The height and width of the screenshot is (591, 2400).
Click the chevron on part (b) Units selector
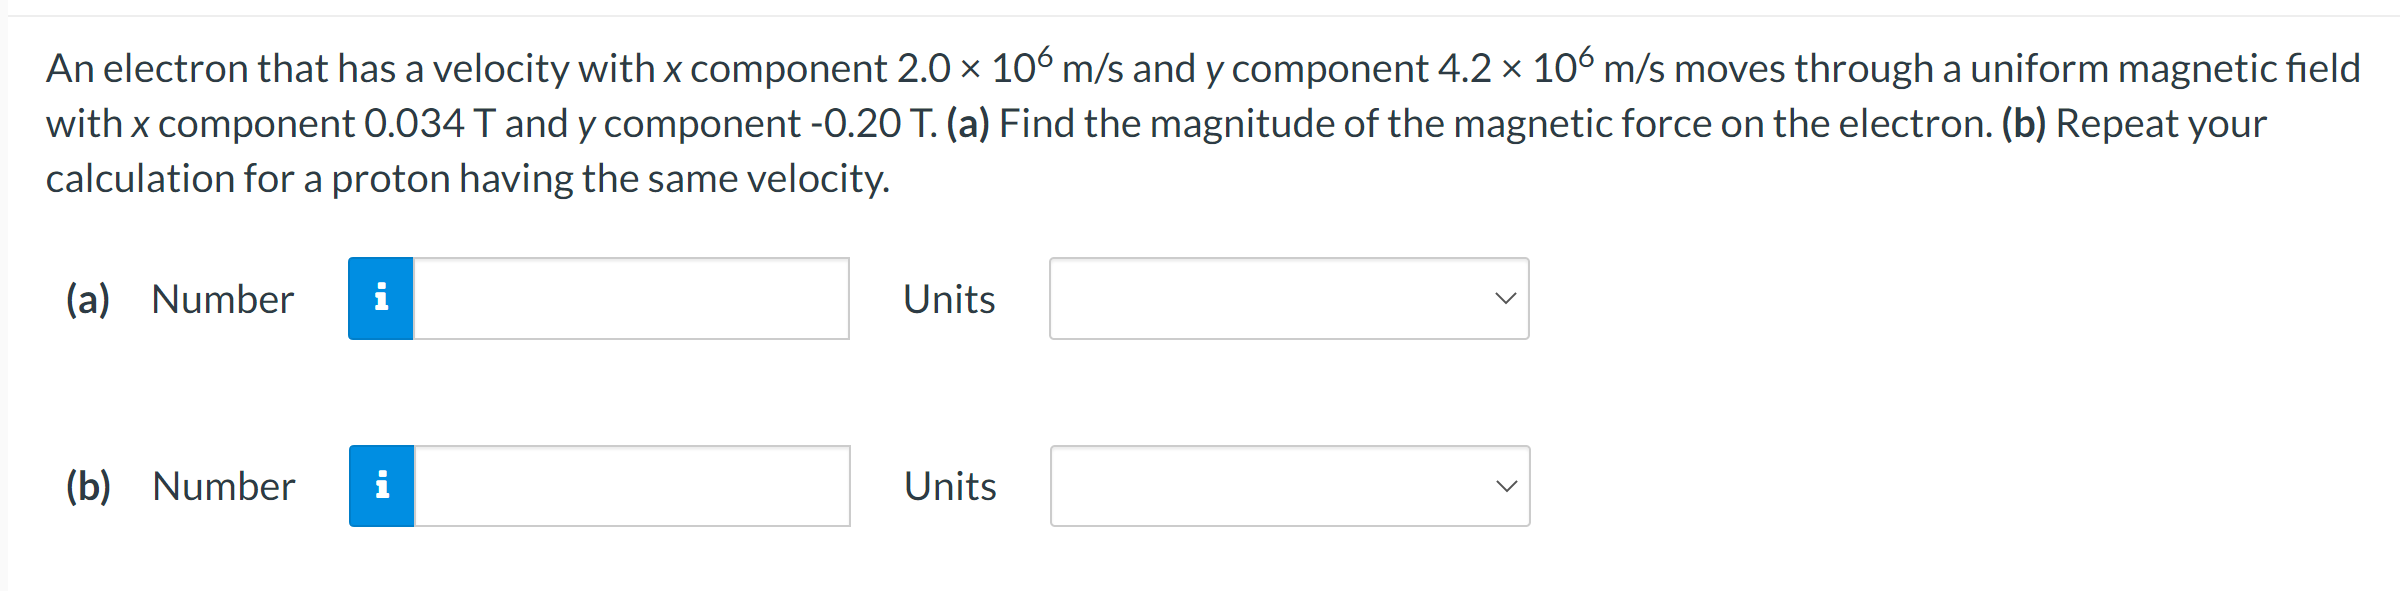click(x=1508, y=486)
